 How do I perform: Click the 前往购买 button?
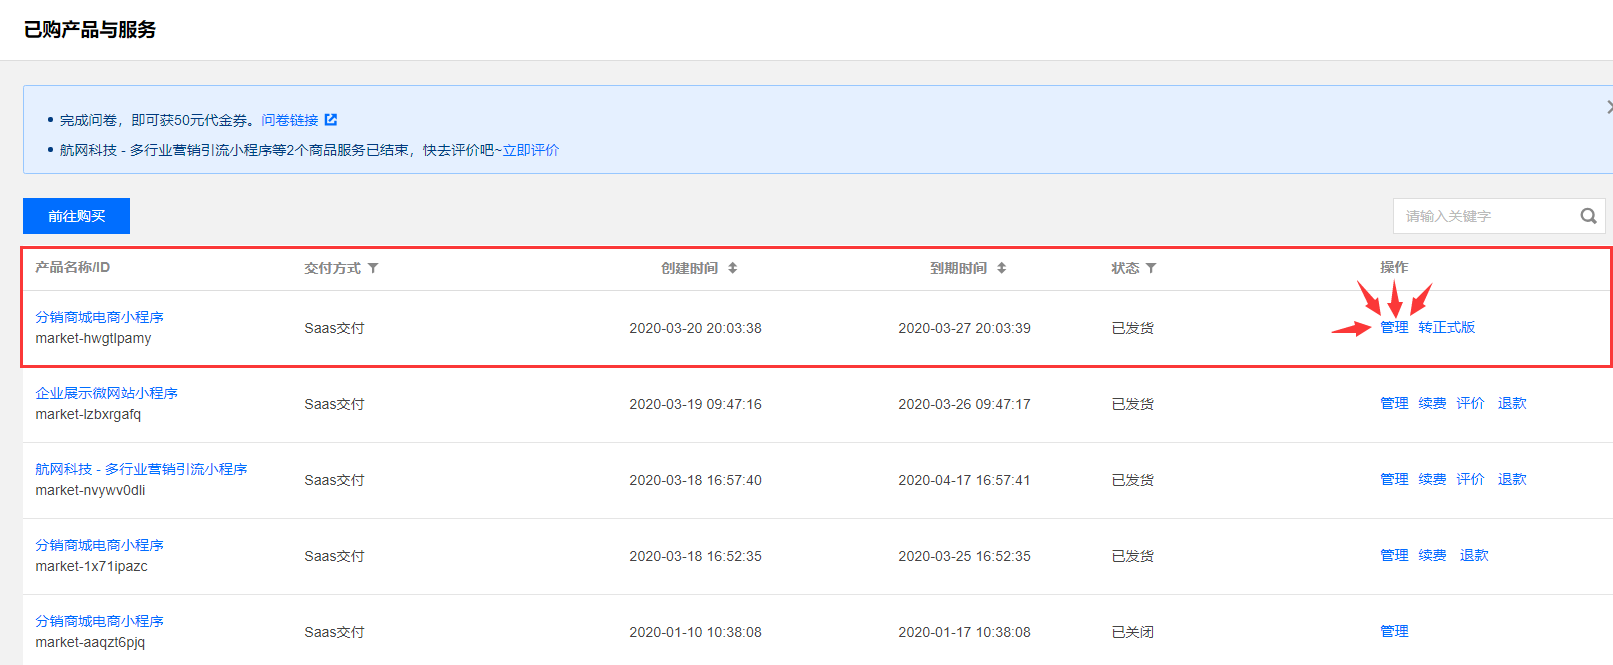pyautogui.click(x=76, y=216)
